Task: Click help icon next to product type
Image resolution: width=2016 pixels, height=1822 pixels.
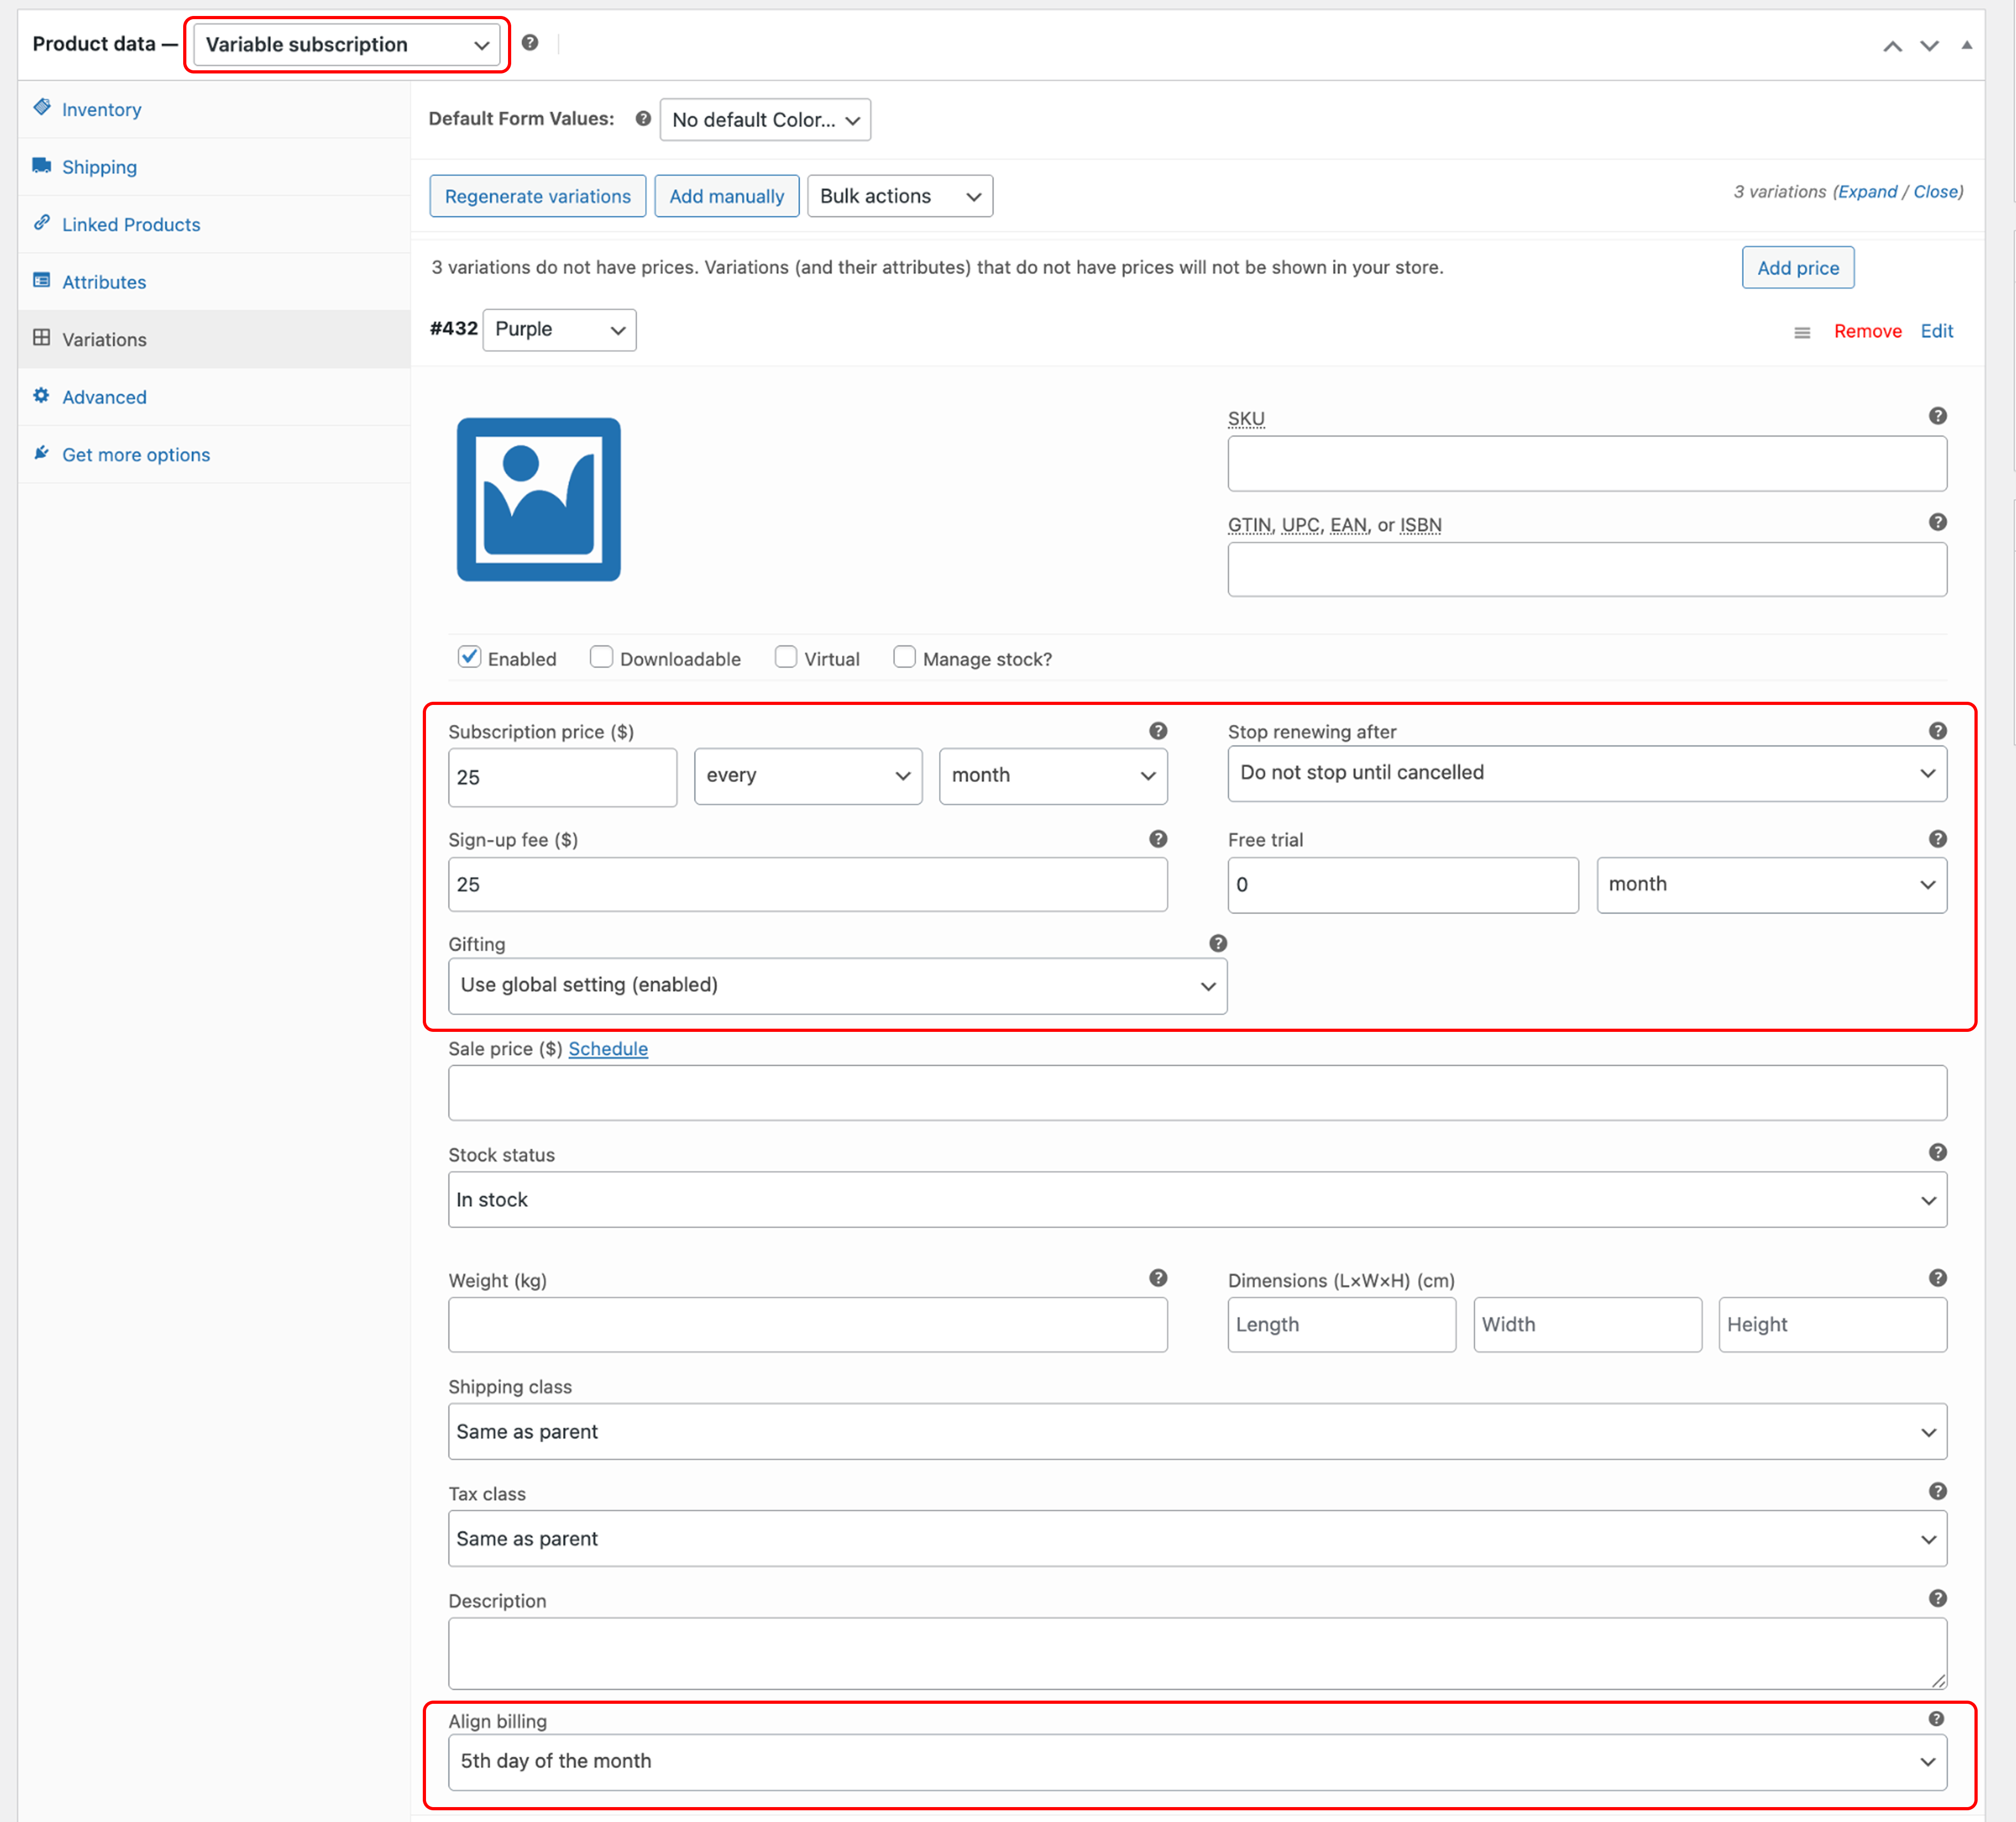Action: [x=530, y=42]
